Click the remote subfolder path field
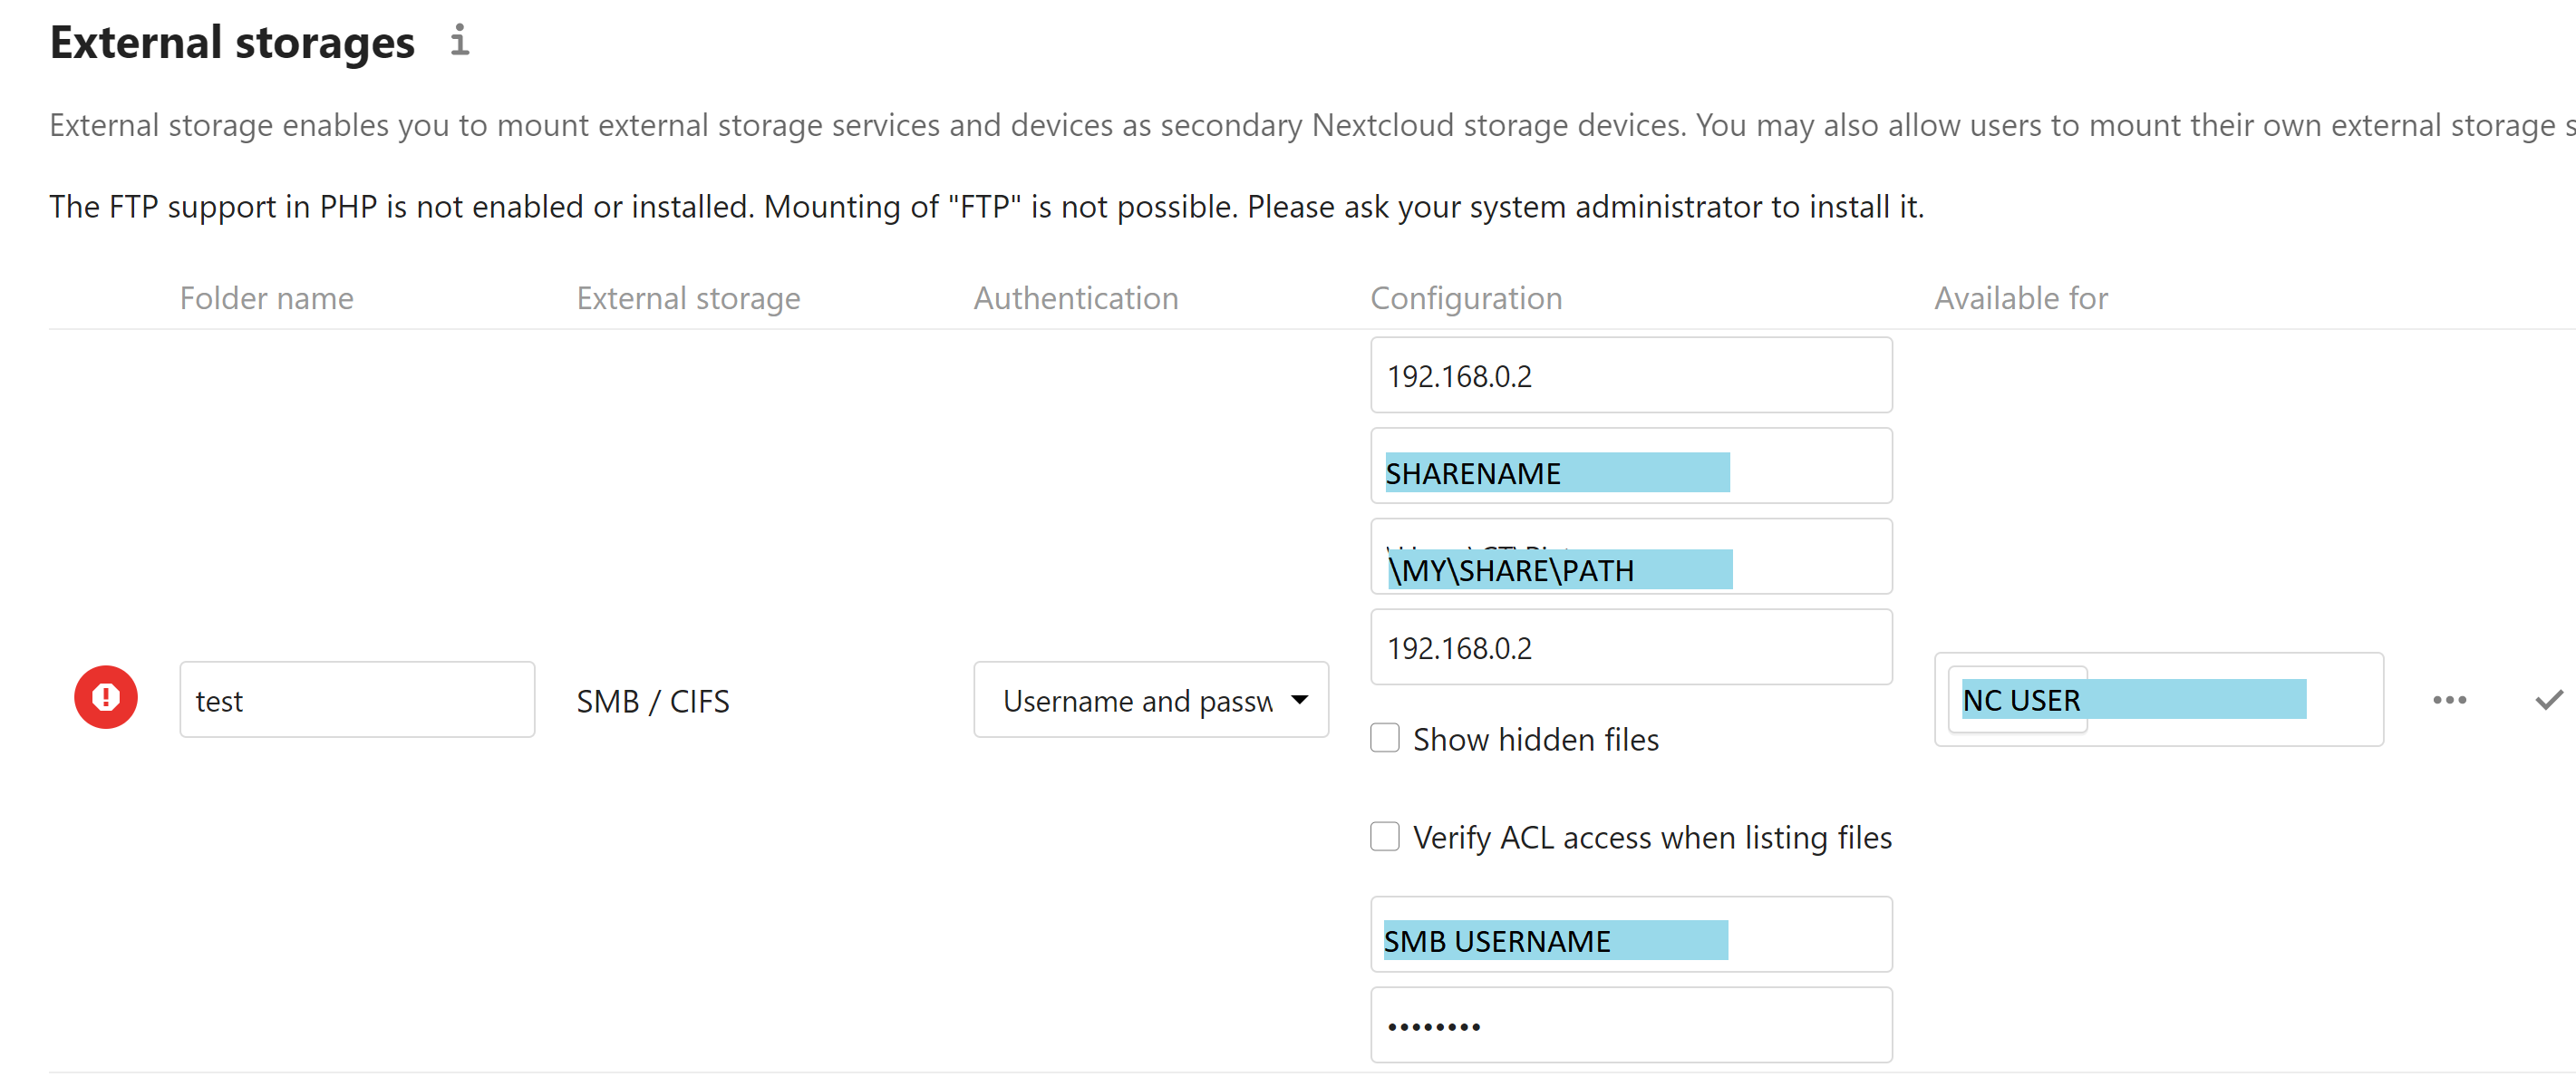 tap(1630, 556)
